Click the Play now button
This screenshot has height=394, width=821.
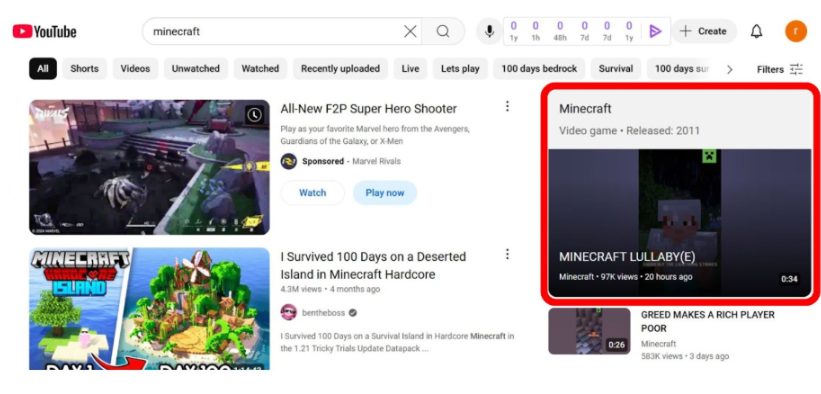tap(385, 193)
